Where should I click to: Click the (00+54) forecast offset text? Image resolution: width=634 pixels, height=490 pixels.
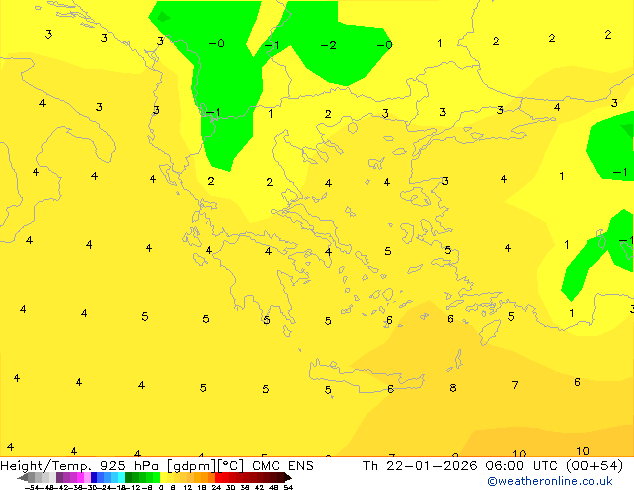tap(594, 466)
